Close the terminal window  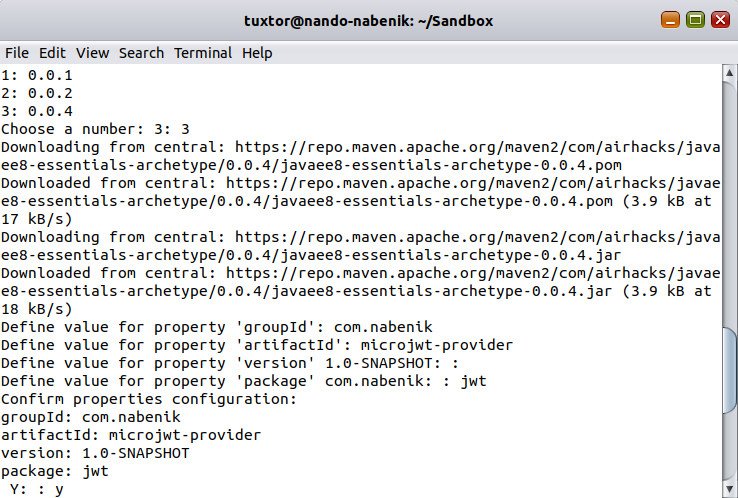tap(718, 19)
